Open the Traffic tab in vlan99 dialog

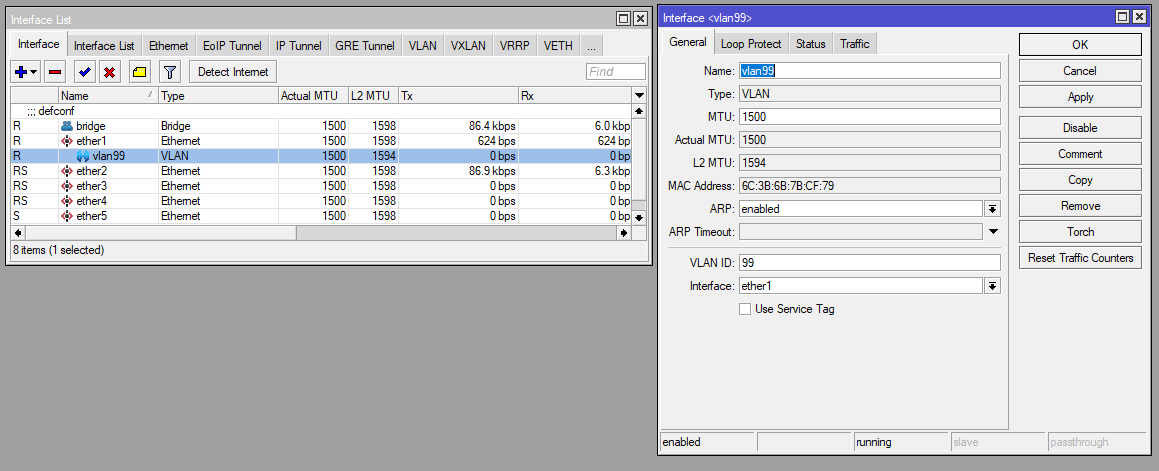(x=855, y=44)
